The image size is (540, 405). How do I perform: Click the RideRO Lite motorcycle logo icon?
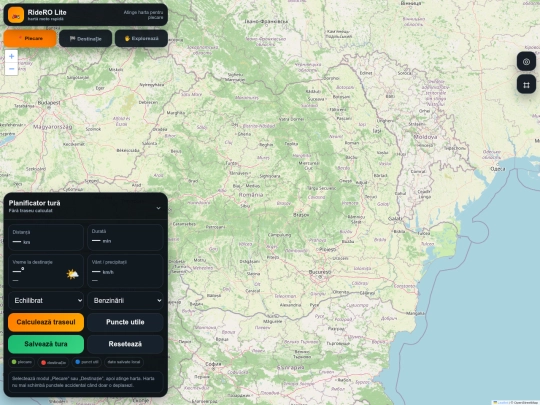pos(16,15)
